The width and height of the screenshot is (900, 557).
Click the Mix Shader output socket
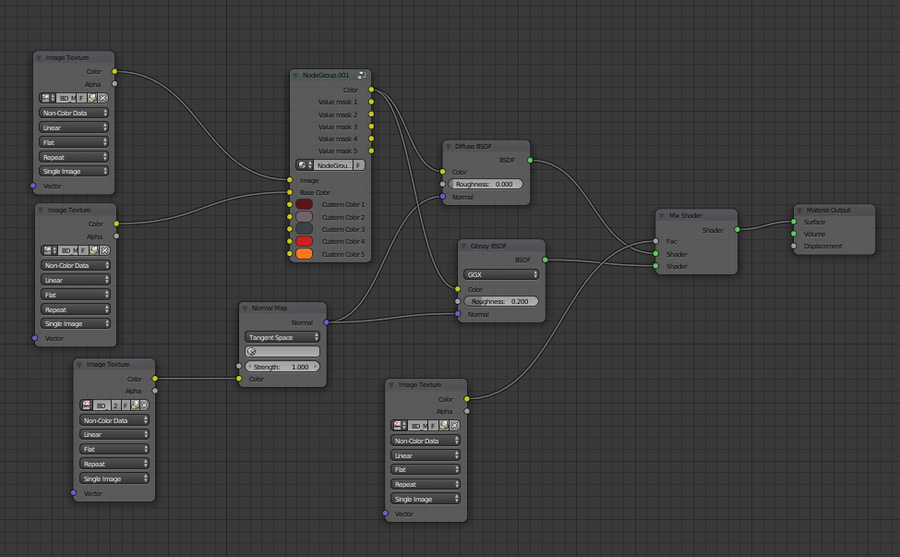[738, 230]
